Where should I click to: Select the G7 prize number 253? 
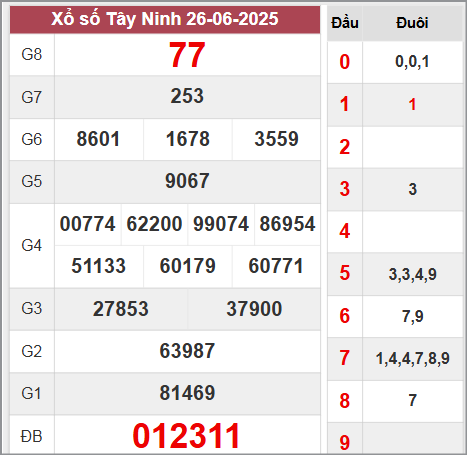[x=187, y=96]
